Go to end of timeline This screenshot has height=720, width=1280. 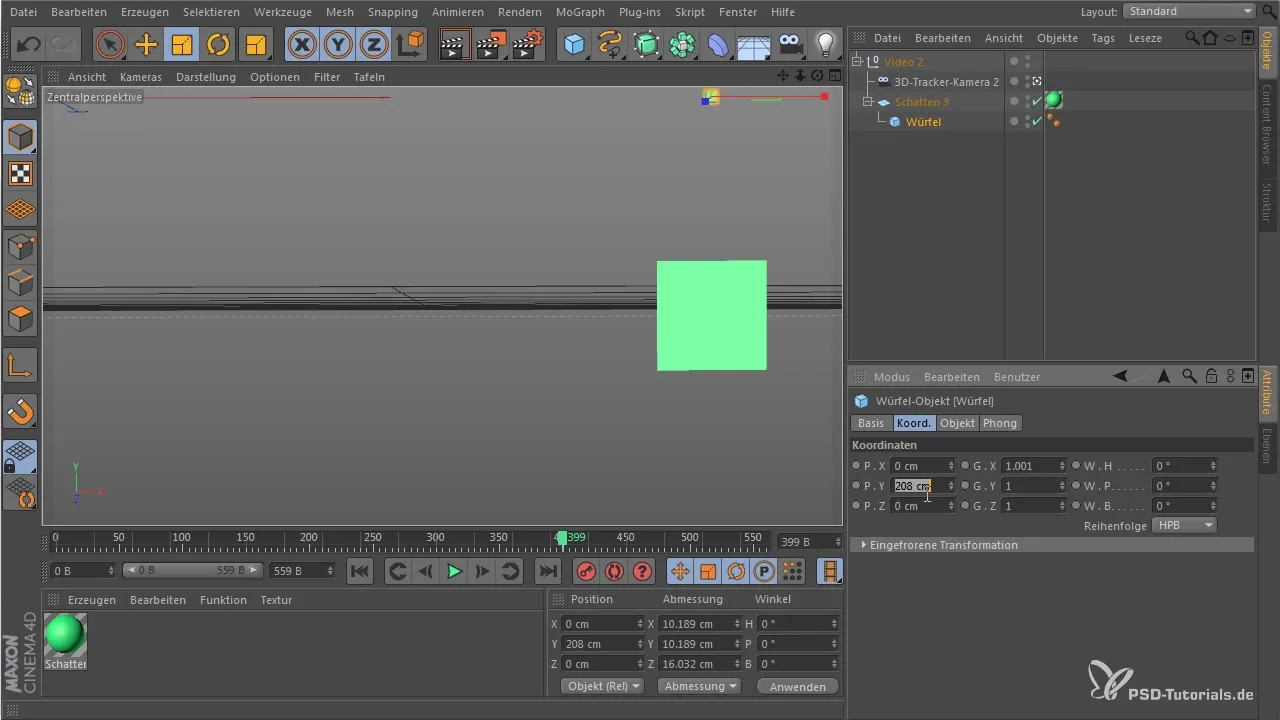(547, 571)
